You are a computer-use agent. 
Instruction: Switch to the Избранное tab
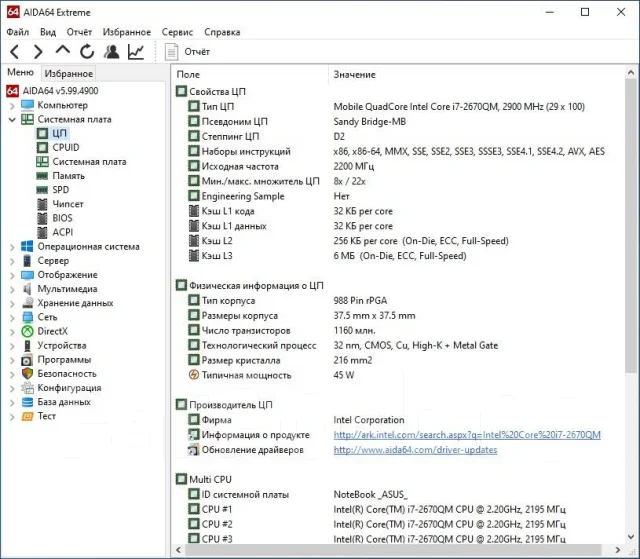69,73
